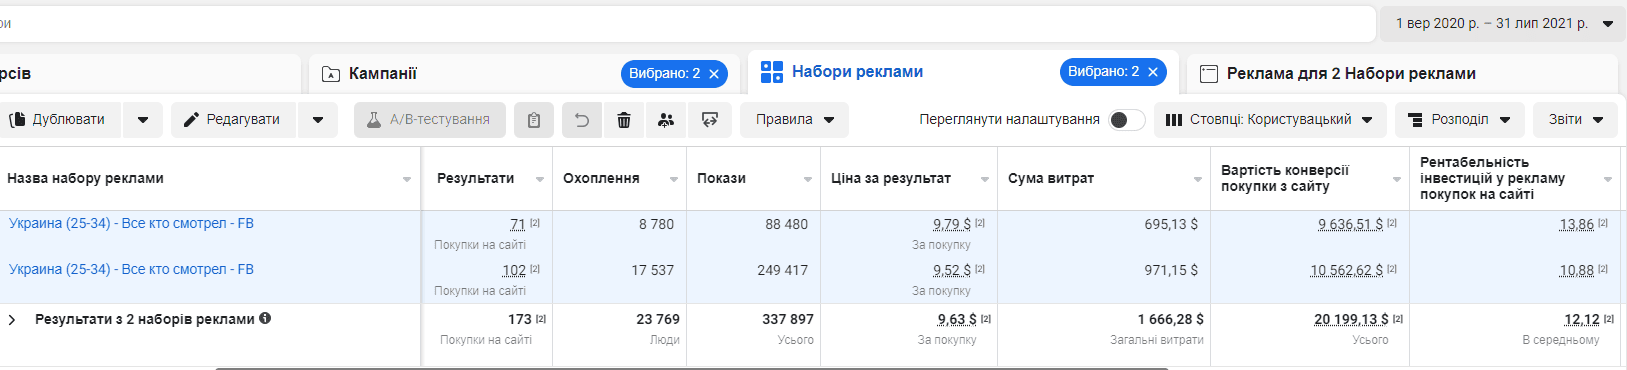Toggle the Переглянути налаштування switch
The height and width of the screenshot is (370, 1627).
1127,120
